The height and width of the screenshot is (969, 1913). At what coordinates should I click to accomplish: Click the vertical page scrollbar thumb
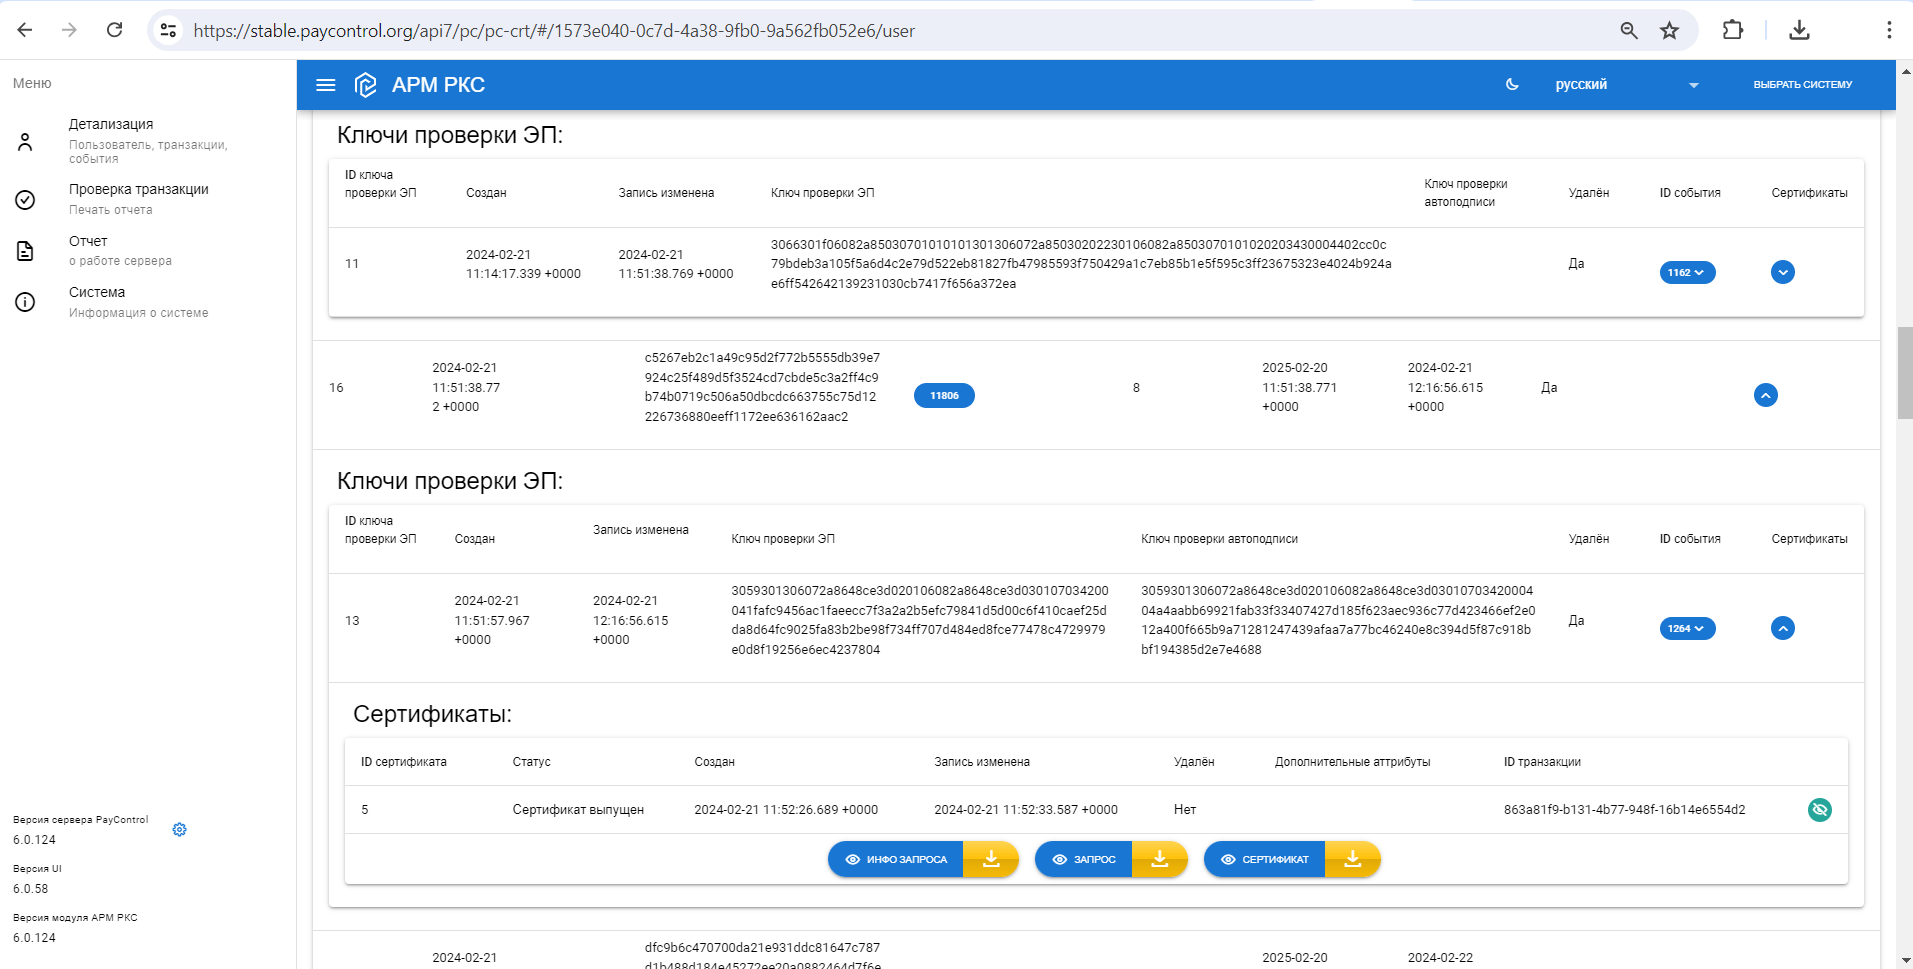click(x=1905, y=372)
